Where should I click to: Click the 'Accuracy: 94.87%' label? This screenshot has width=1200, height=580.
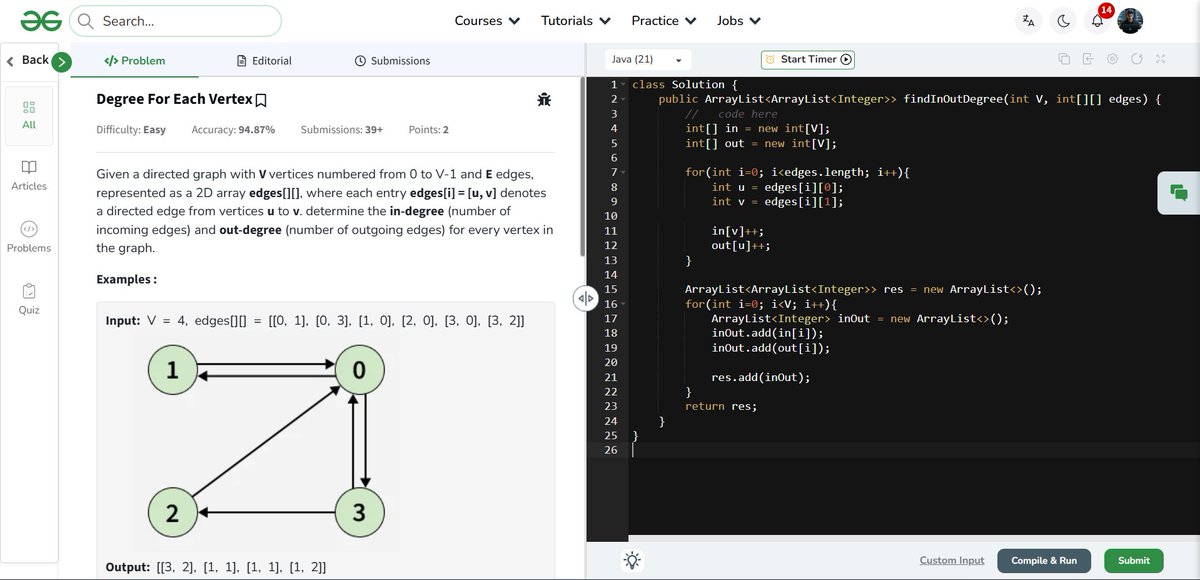[x=234, y=130]
